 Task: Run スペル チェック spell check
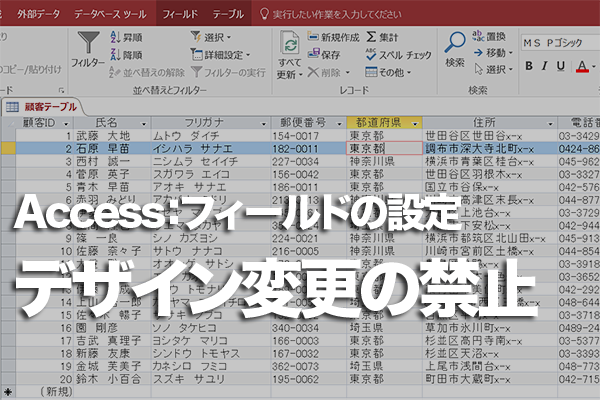(398, 55)
